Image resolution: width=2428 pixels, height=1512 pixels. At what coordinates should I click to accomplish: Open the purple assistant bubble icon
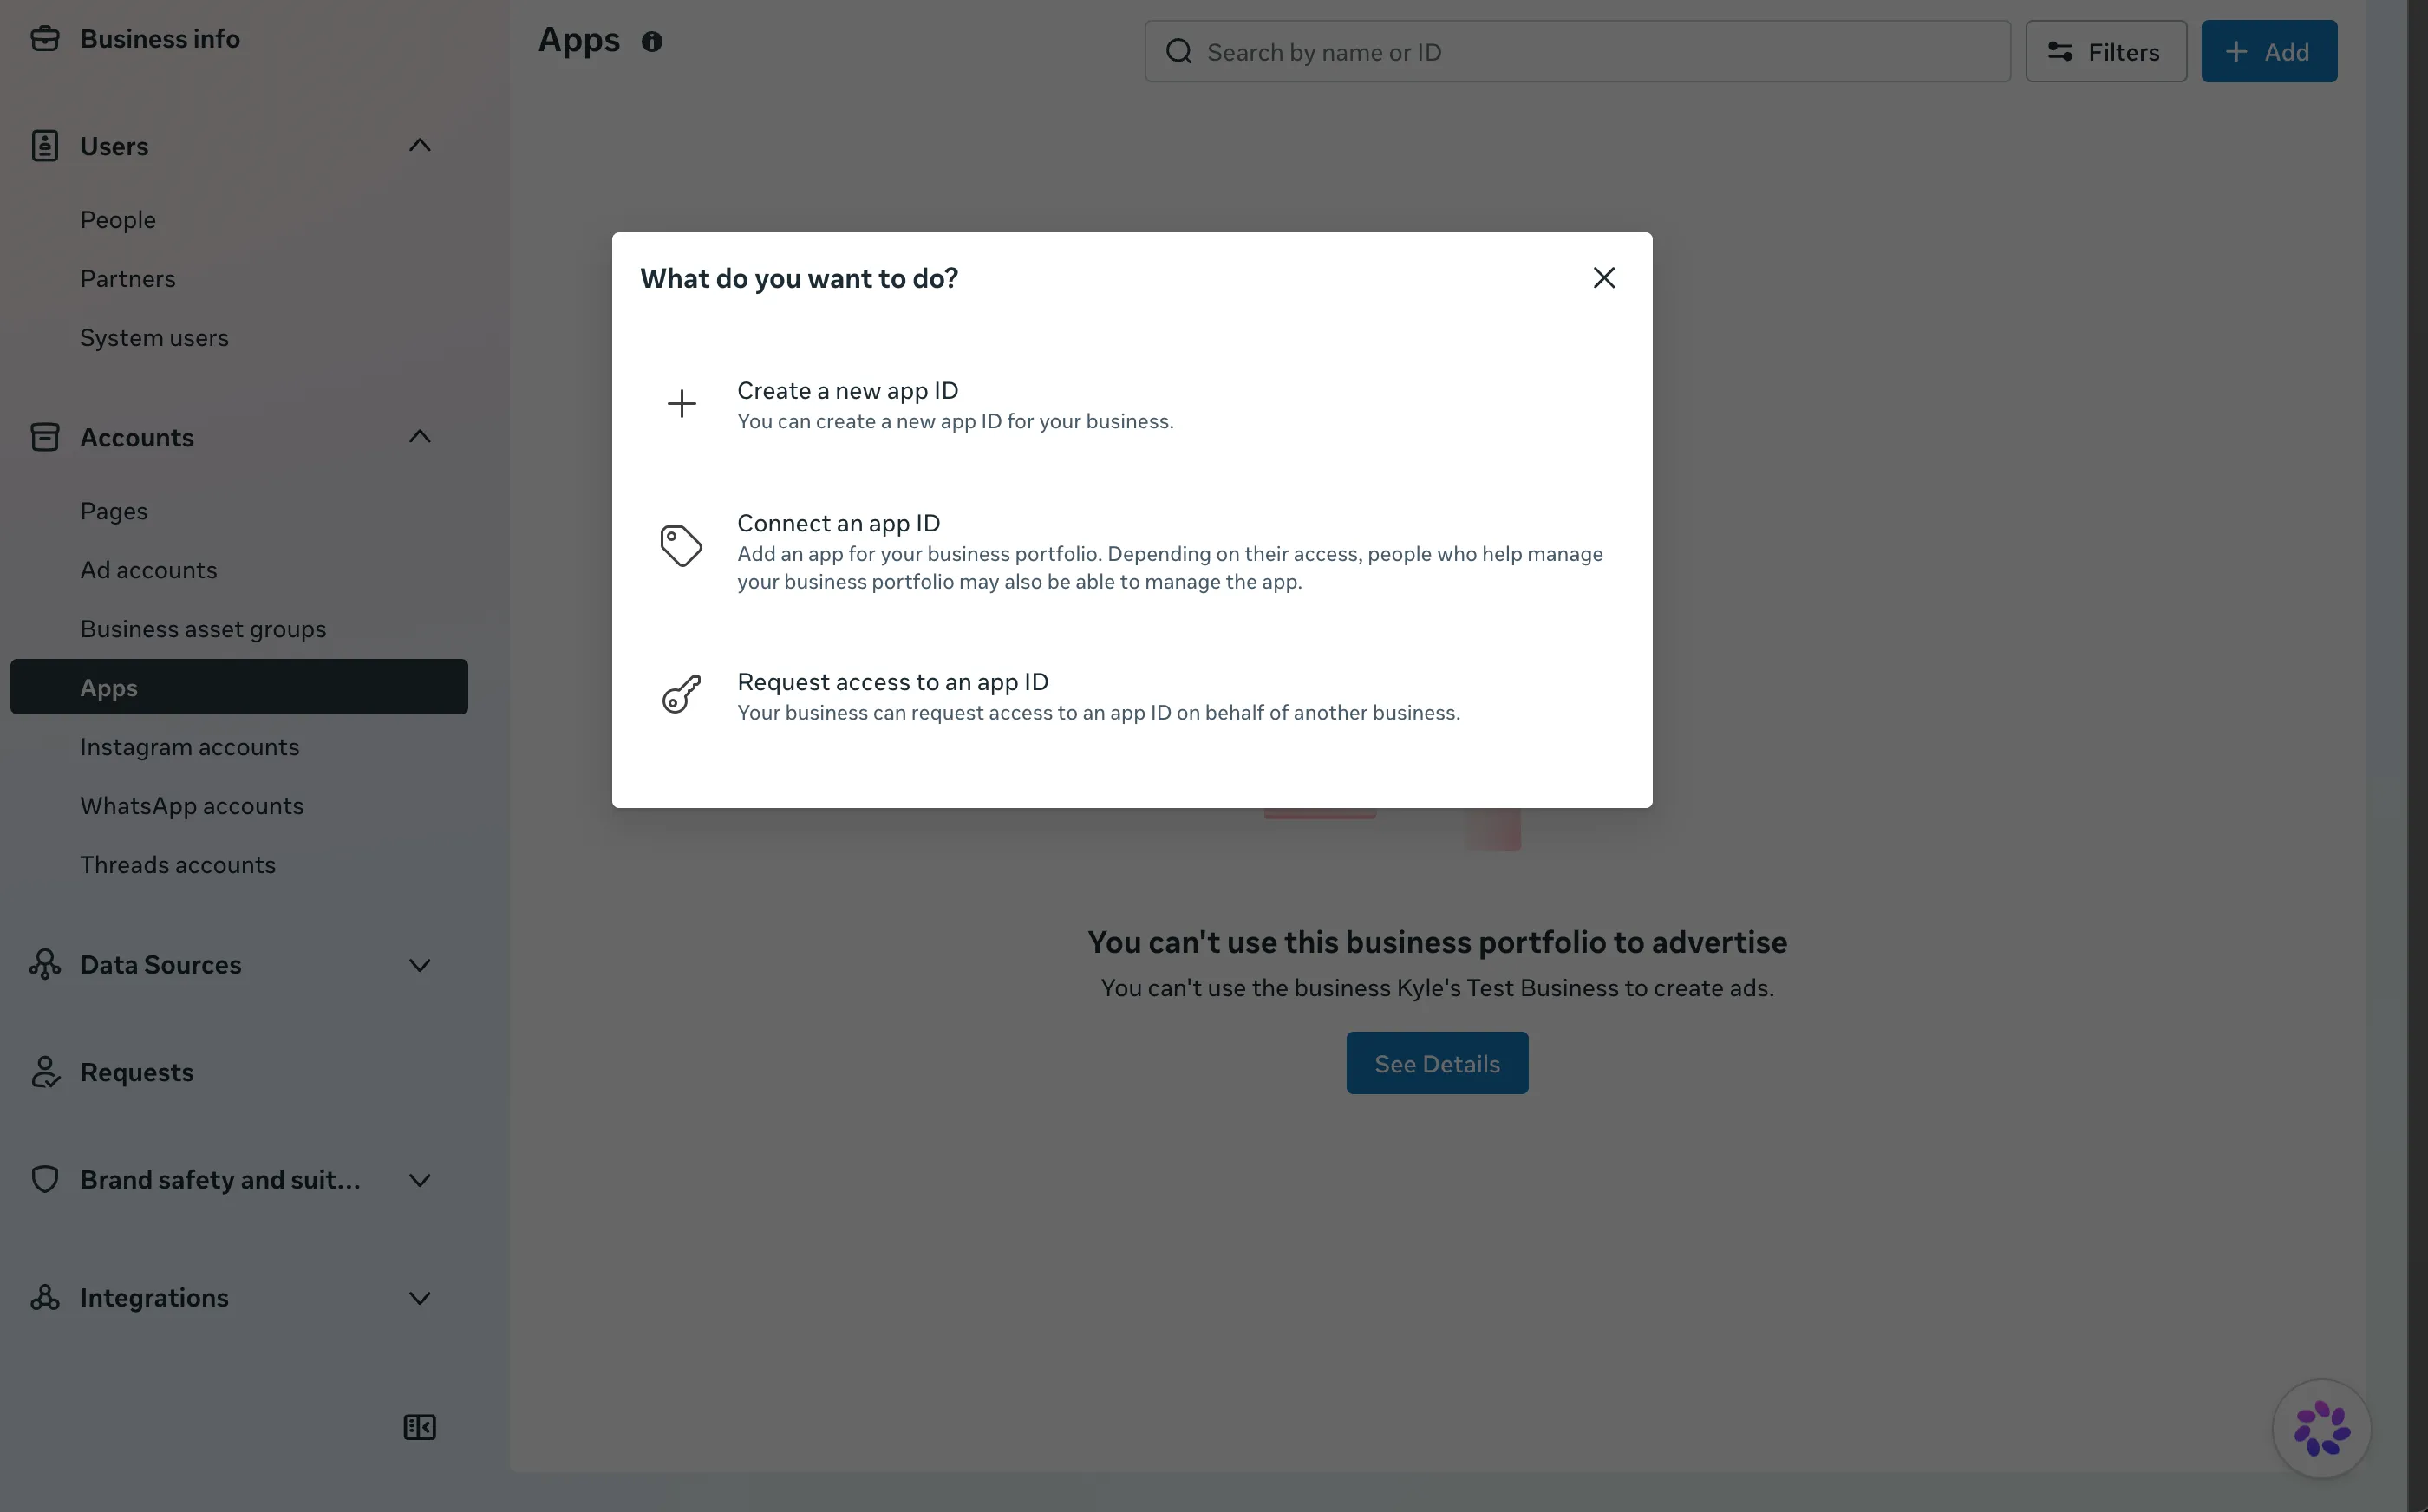2322,1428
